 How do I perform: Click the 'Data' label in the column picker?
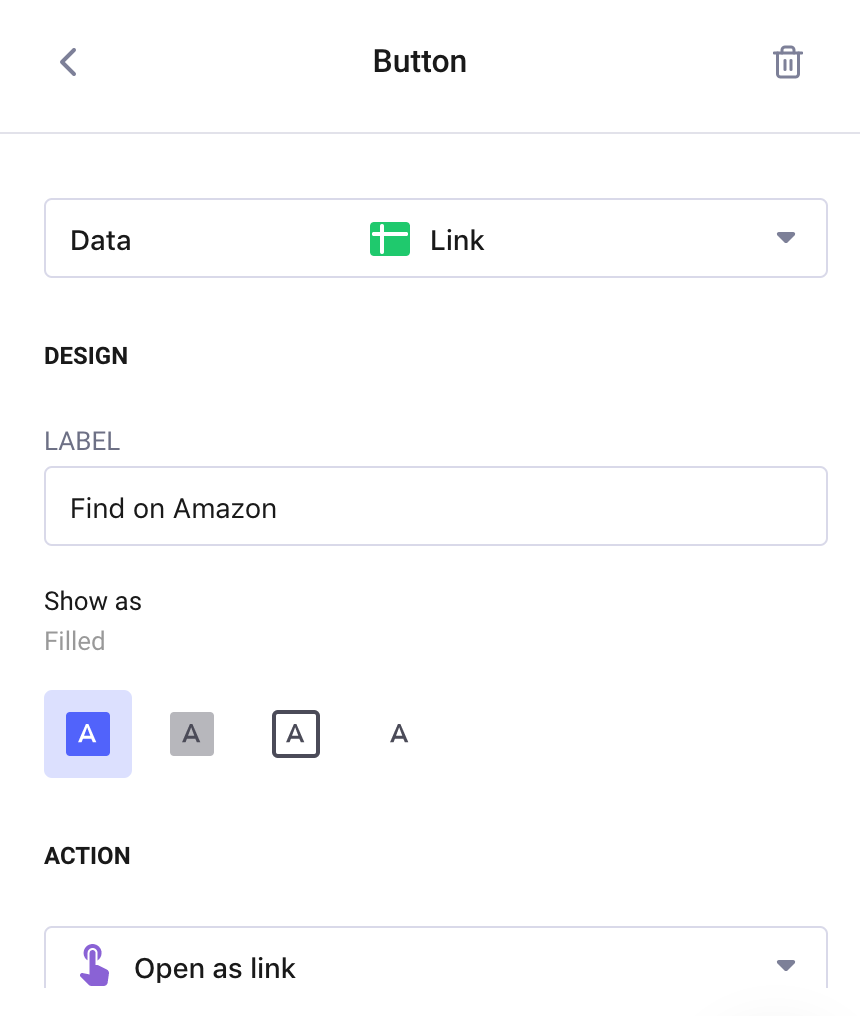[x=100, y=240]
